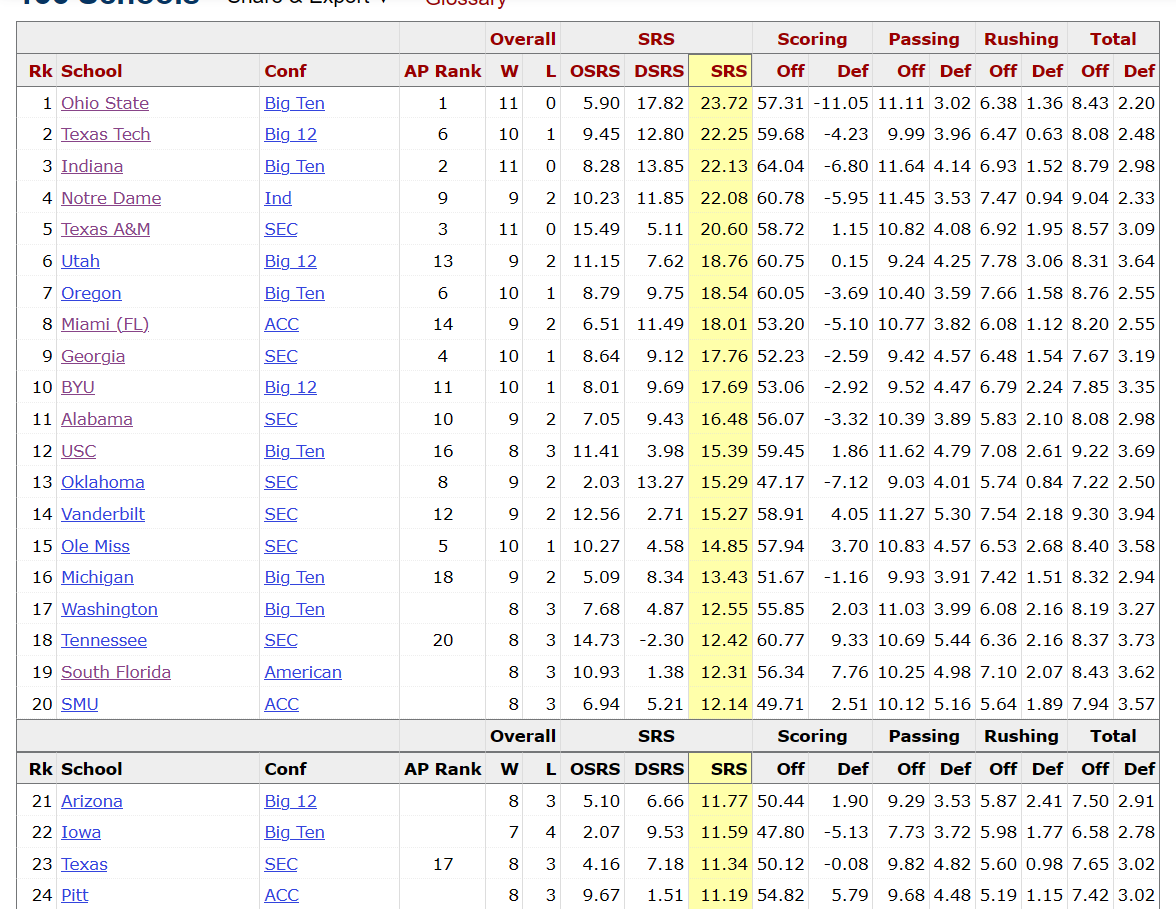Open the American conference link
This screenshot has width=1176, height=909.
(303, 672)
